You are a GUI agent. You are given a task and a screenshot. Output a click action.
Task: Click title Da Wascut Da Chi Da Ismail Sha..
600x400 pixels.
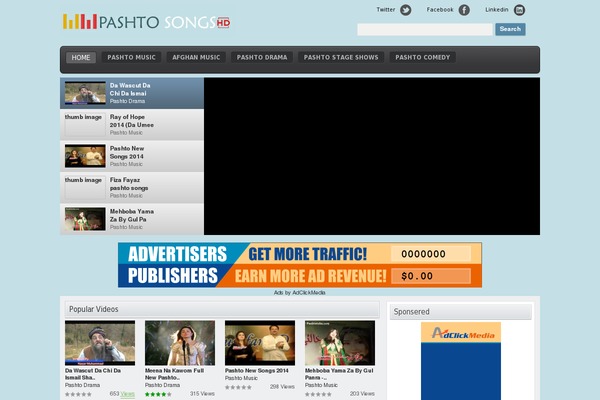[93, 374]
